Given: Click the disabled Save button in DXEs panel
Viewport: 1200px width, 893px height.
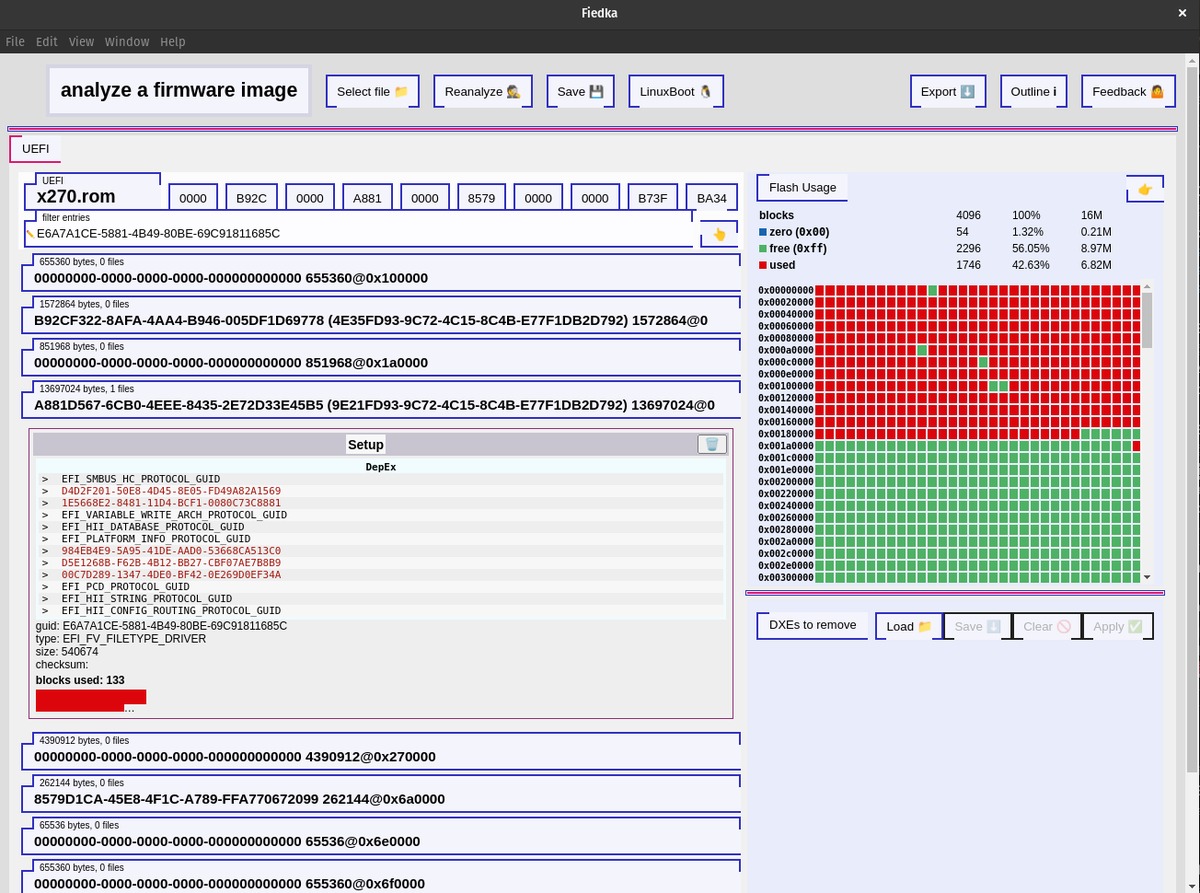Looking at the screenshot, I should (x=977, y=627).
